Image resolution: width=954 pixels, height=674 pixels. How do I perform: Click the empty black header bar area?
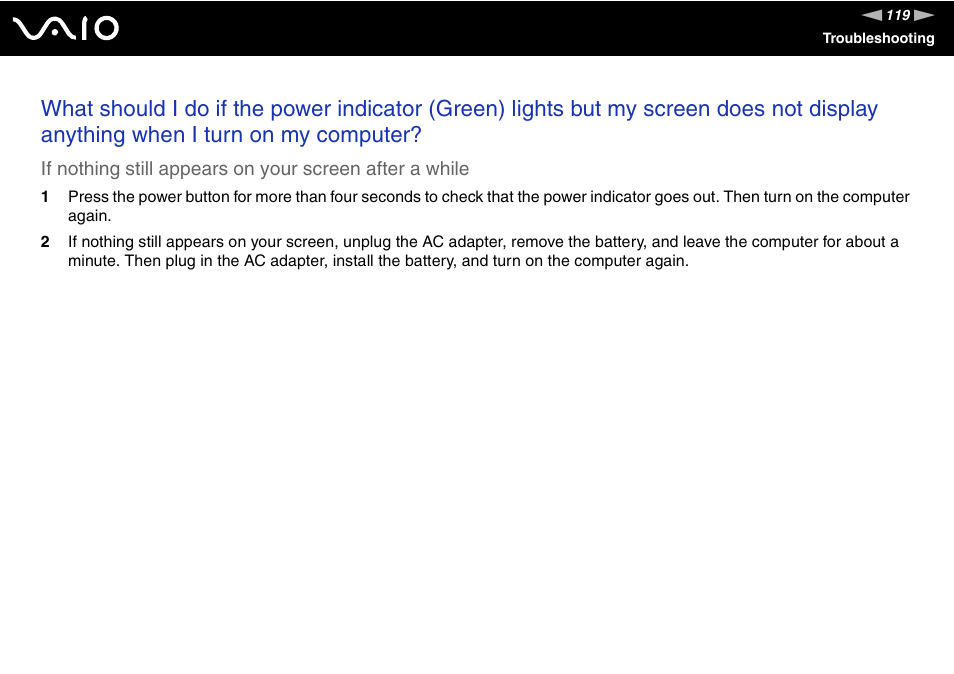475,28
